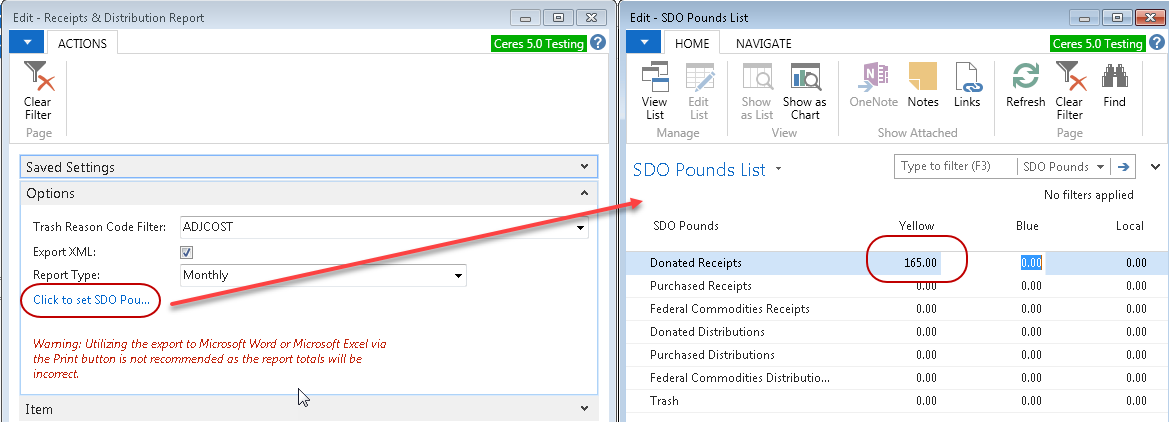Select the Purchased Receipts row

click(x=700, y=286)
